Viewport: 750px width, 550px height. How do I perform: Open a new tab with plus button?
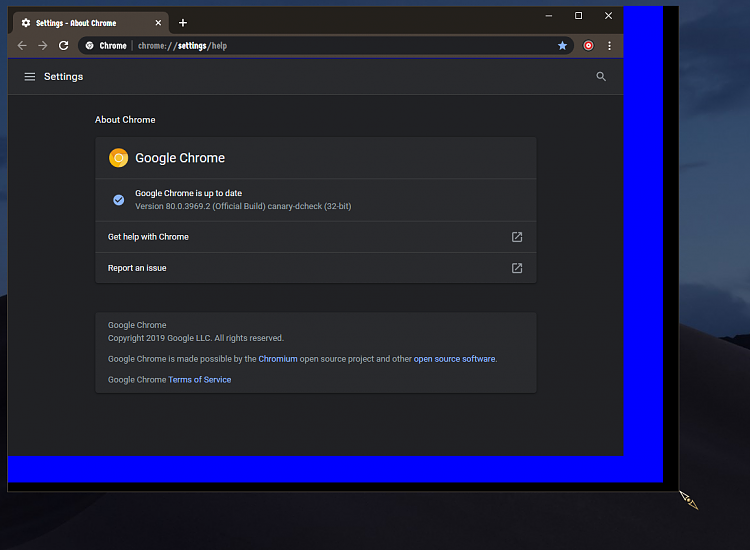(x=183, y=22)
